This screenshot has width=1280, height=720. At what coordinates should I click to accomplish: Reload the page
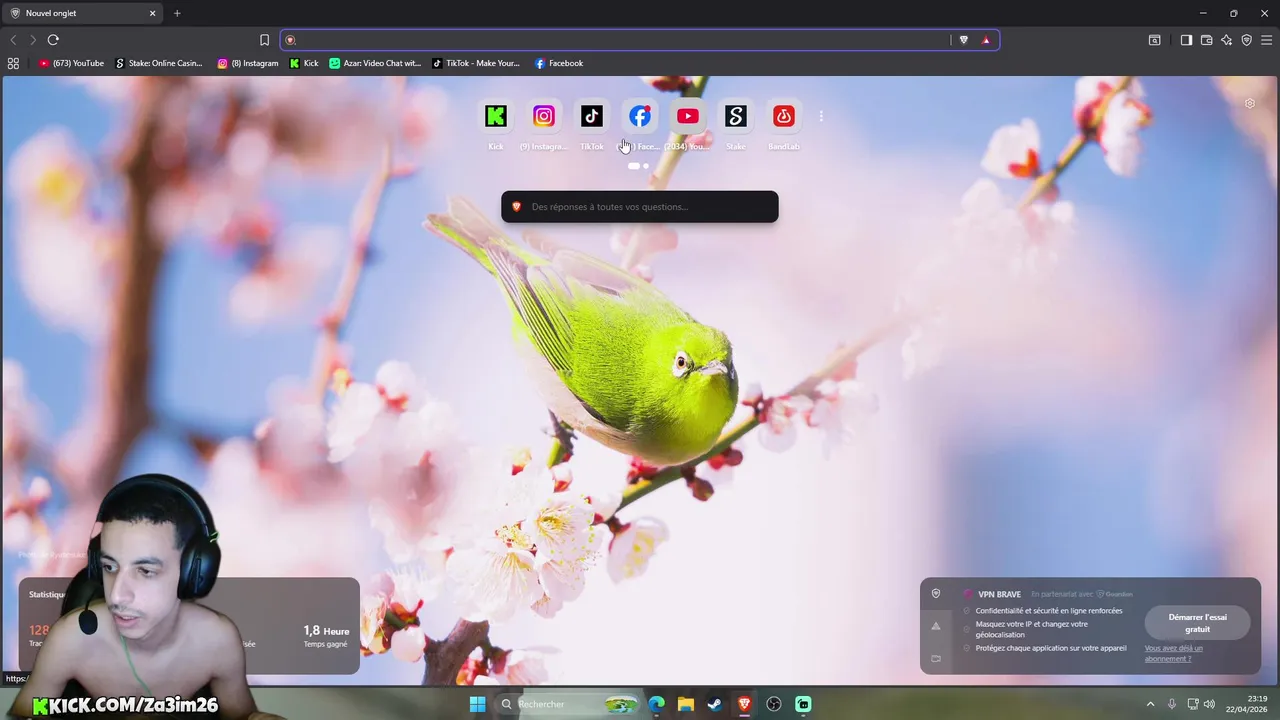53,40
